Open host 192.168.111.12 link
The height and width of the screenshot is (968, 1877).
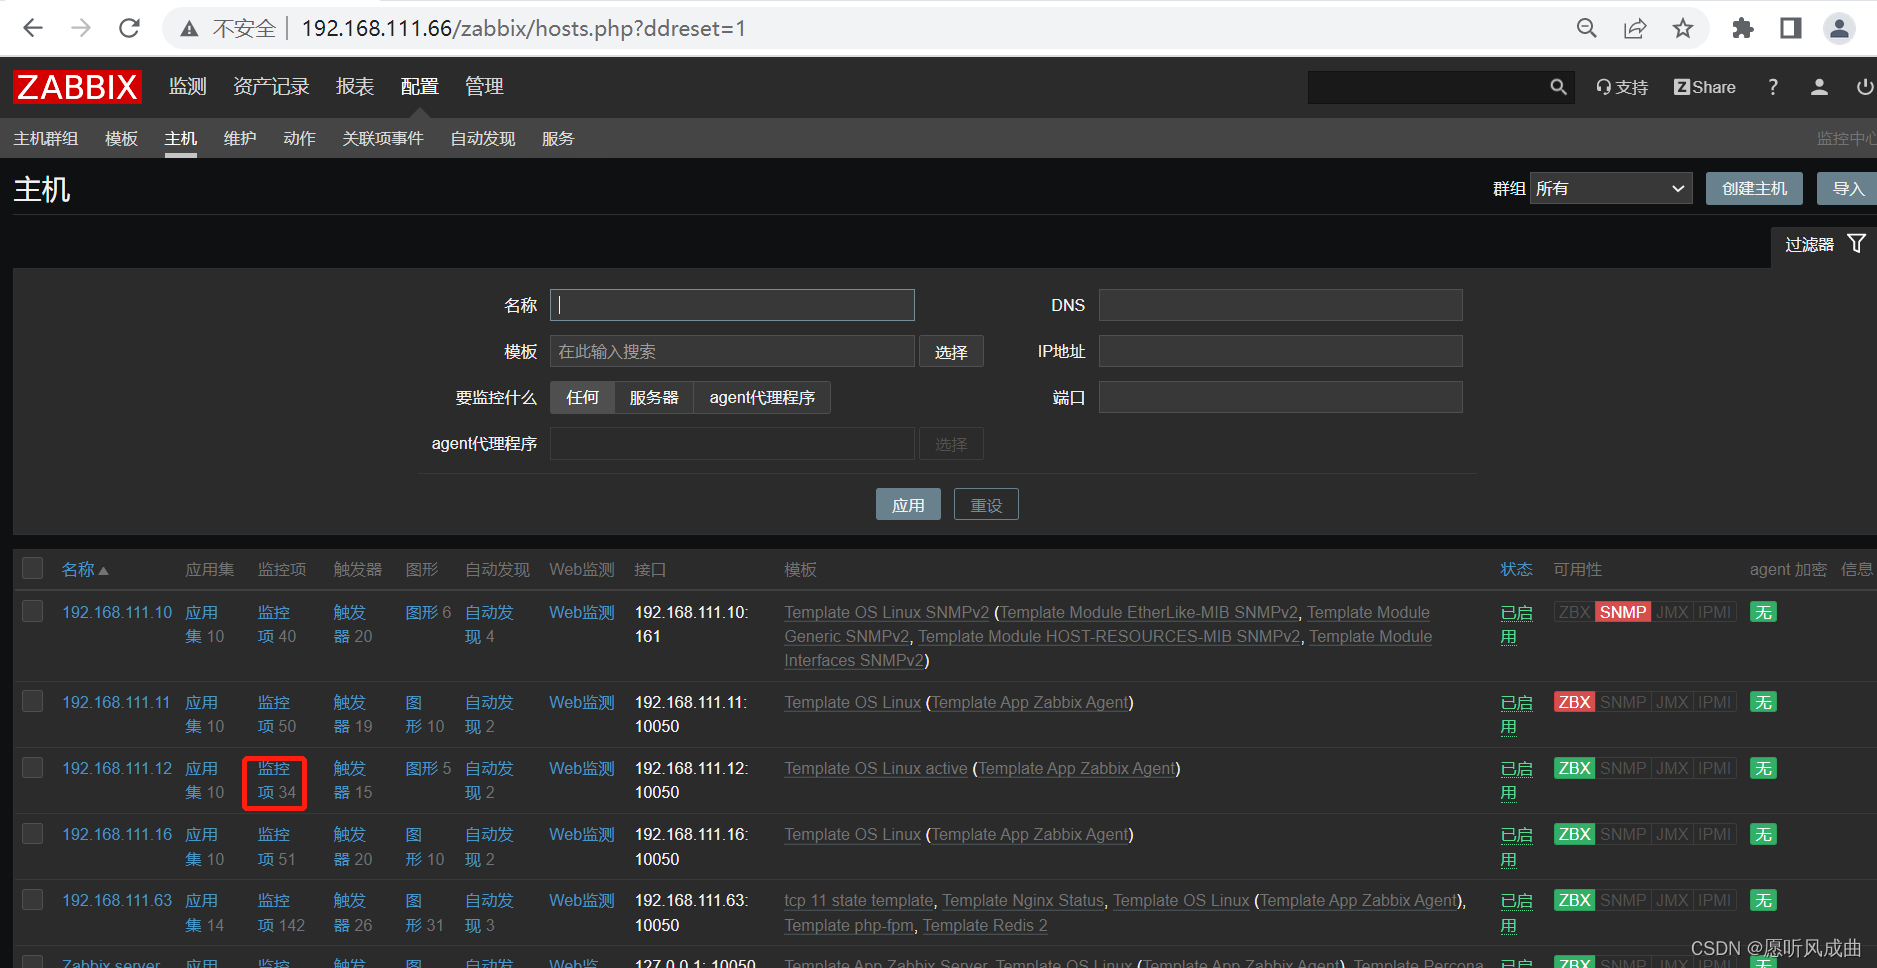[117, 768]
